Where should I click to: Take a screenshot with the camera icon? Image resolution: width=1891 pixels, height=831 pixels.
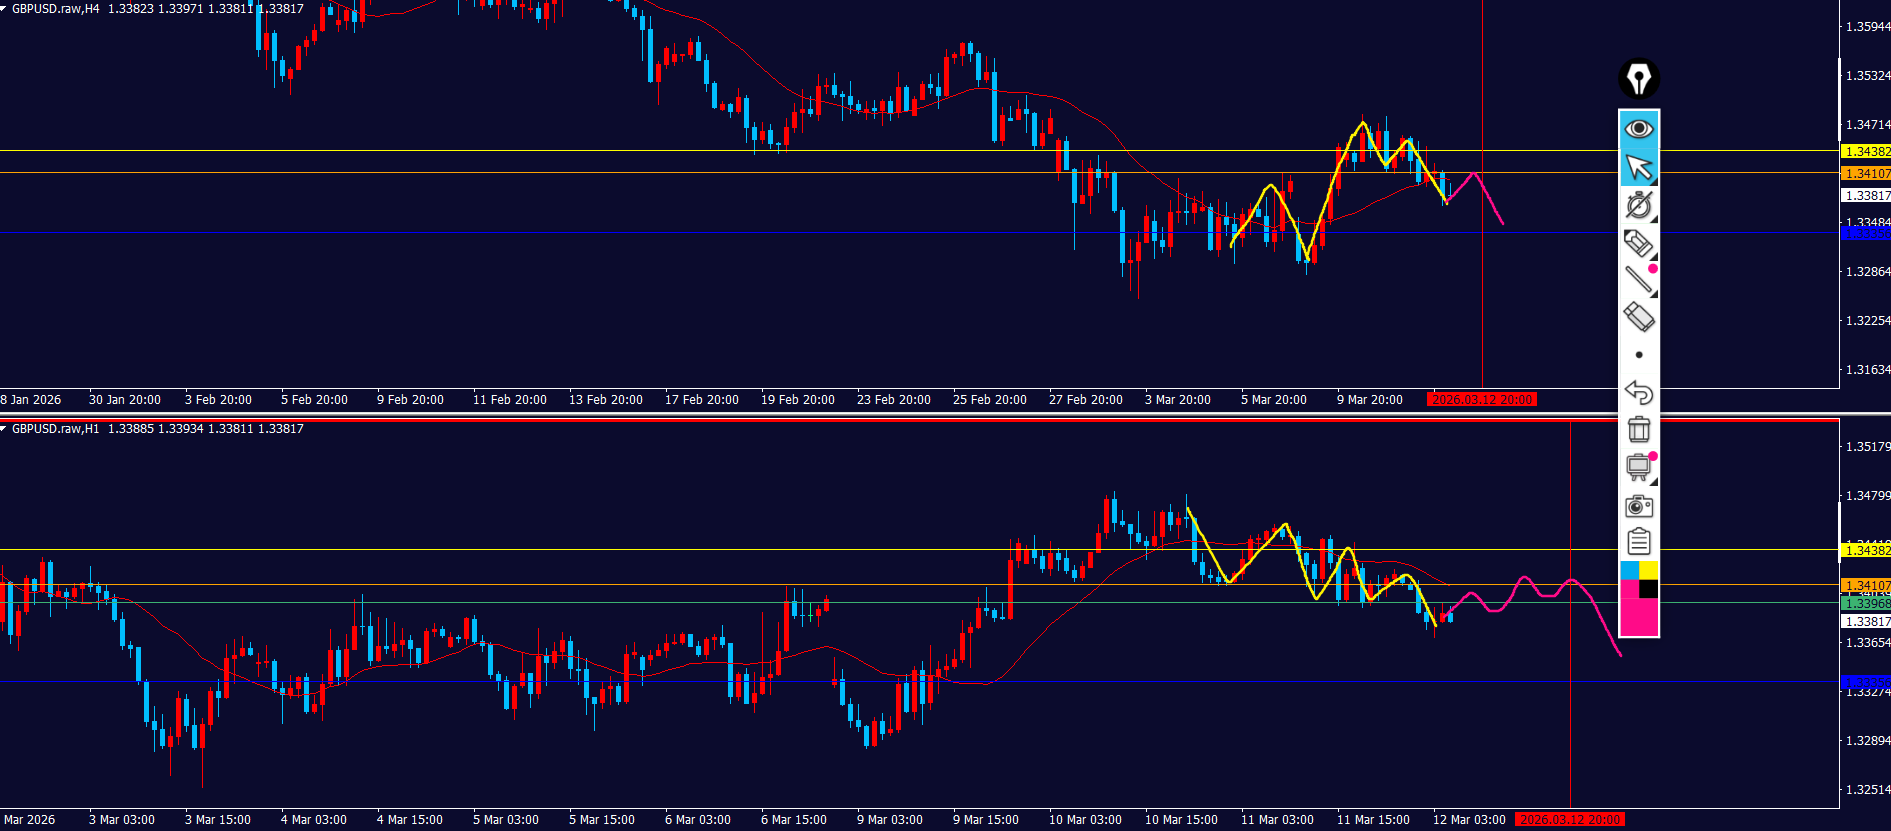(x=1638, y=506)
